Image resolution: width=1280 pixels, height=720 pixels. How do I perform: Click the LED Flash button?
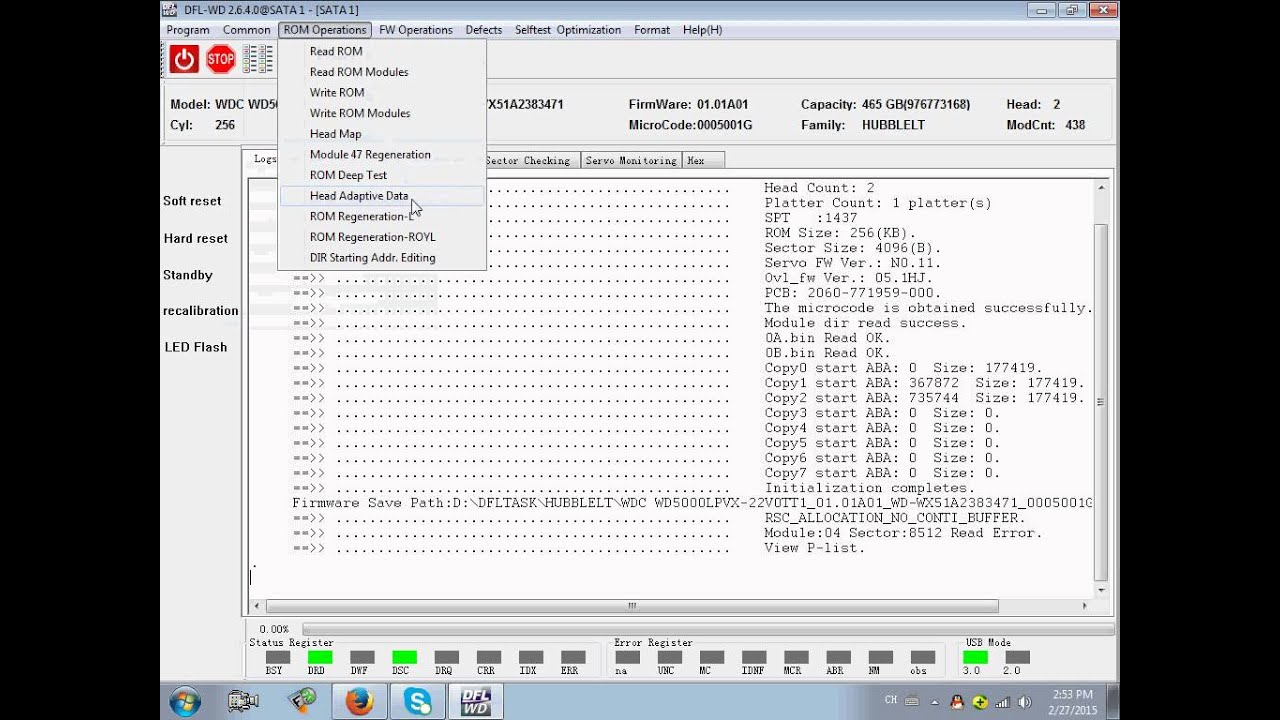(196, 347)
